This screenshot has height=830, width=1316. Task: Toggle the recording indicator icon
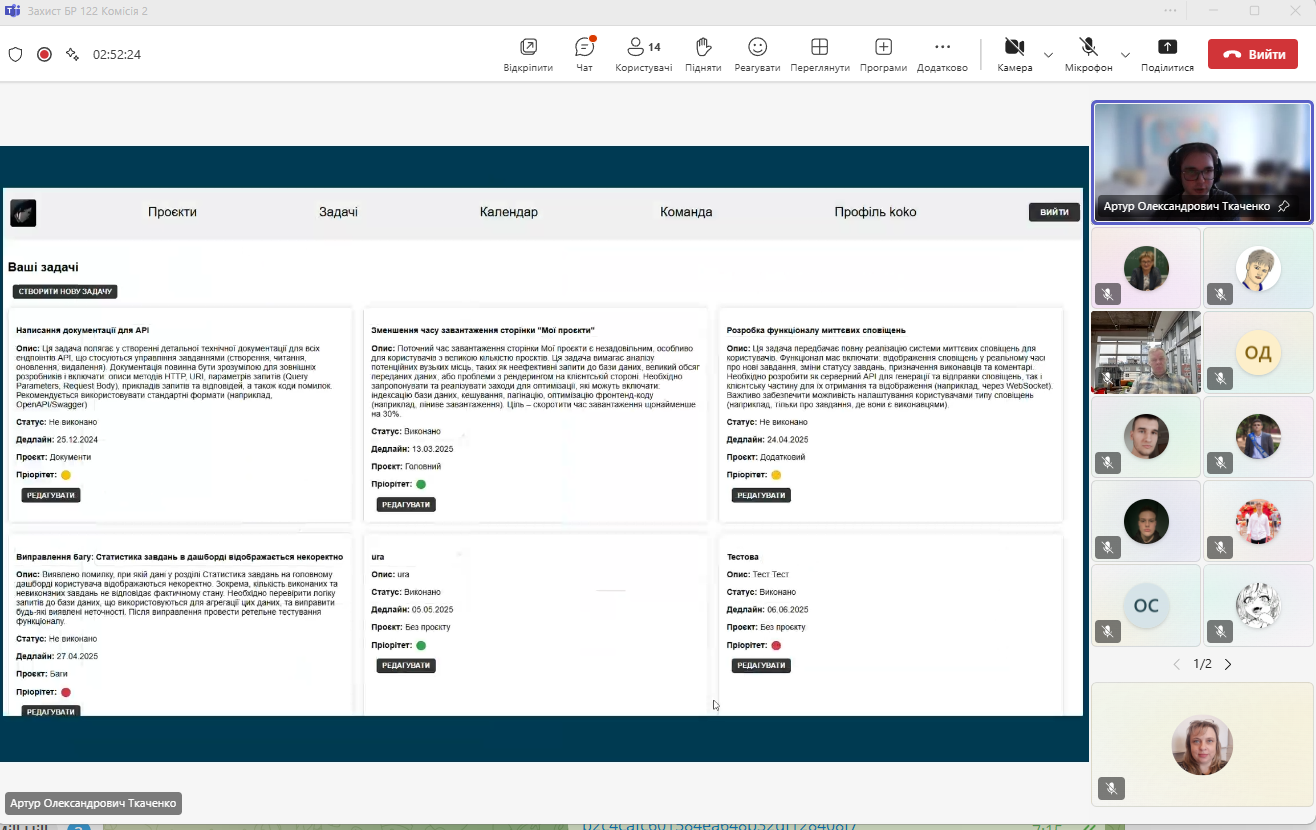(44, 54)
